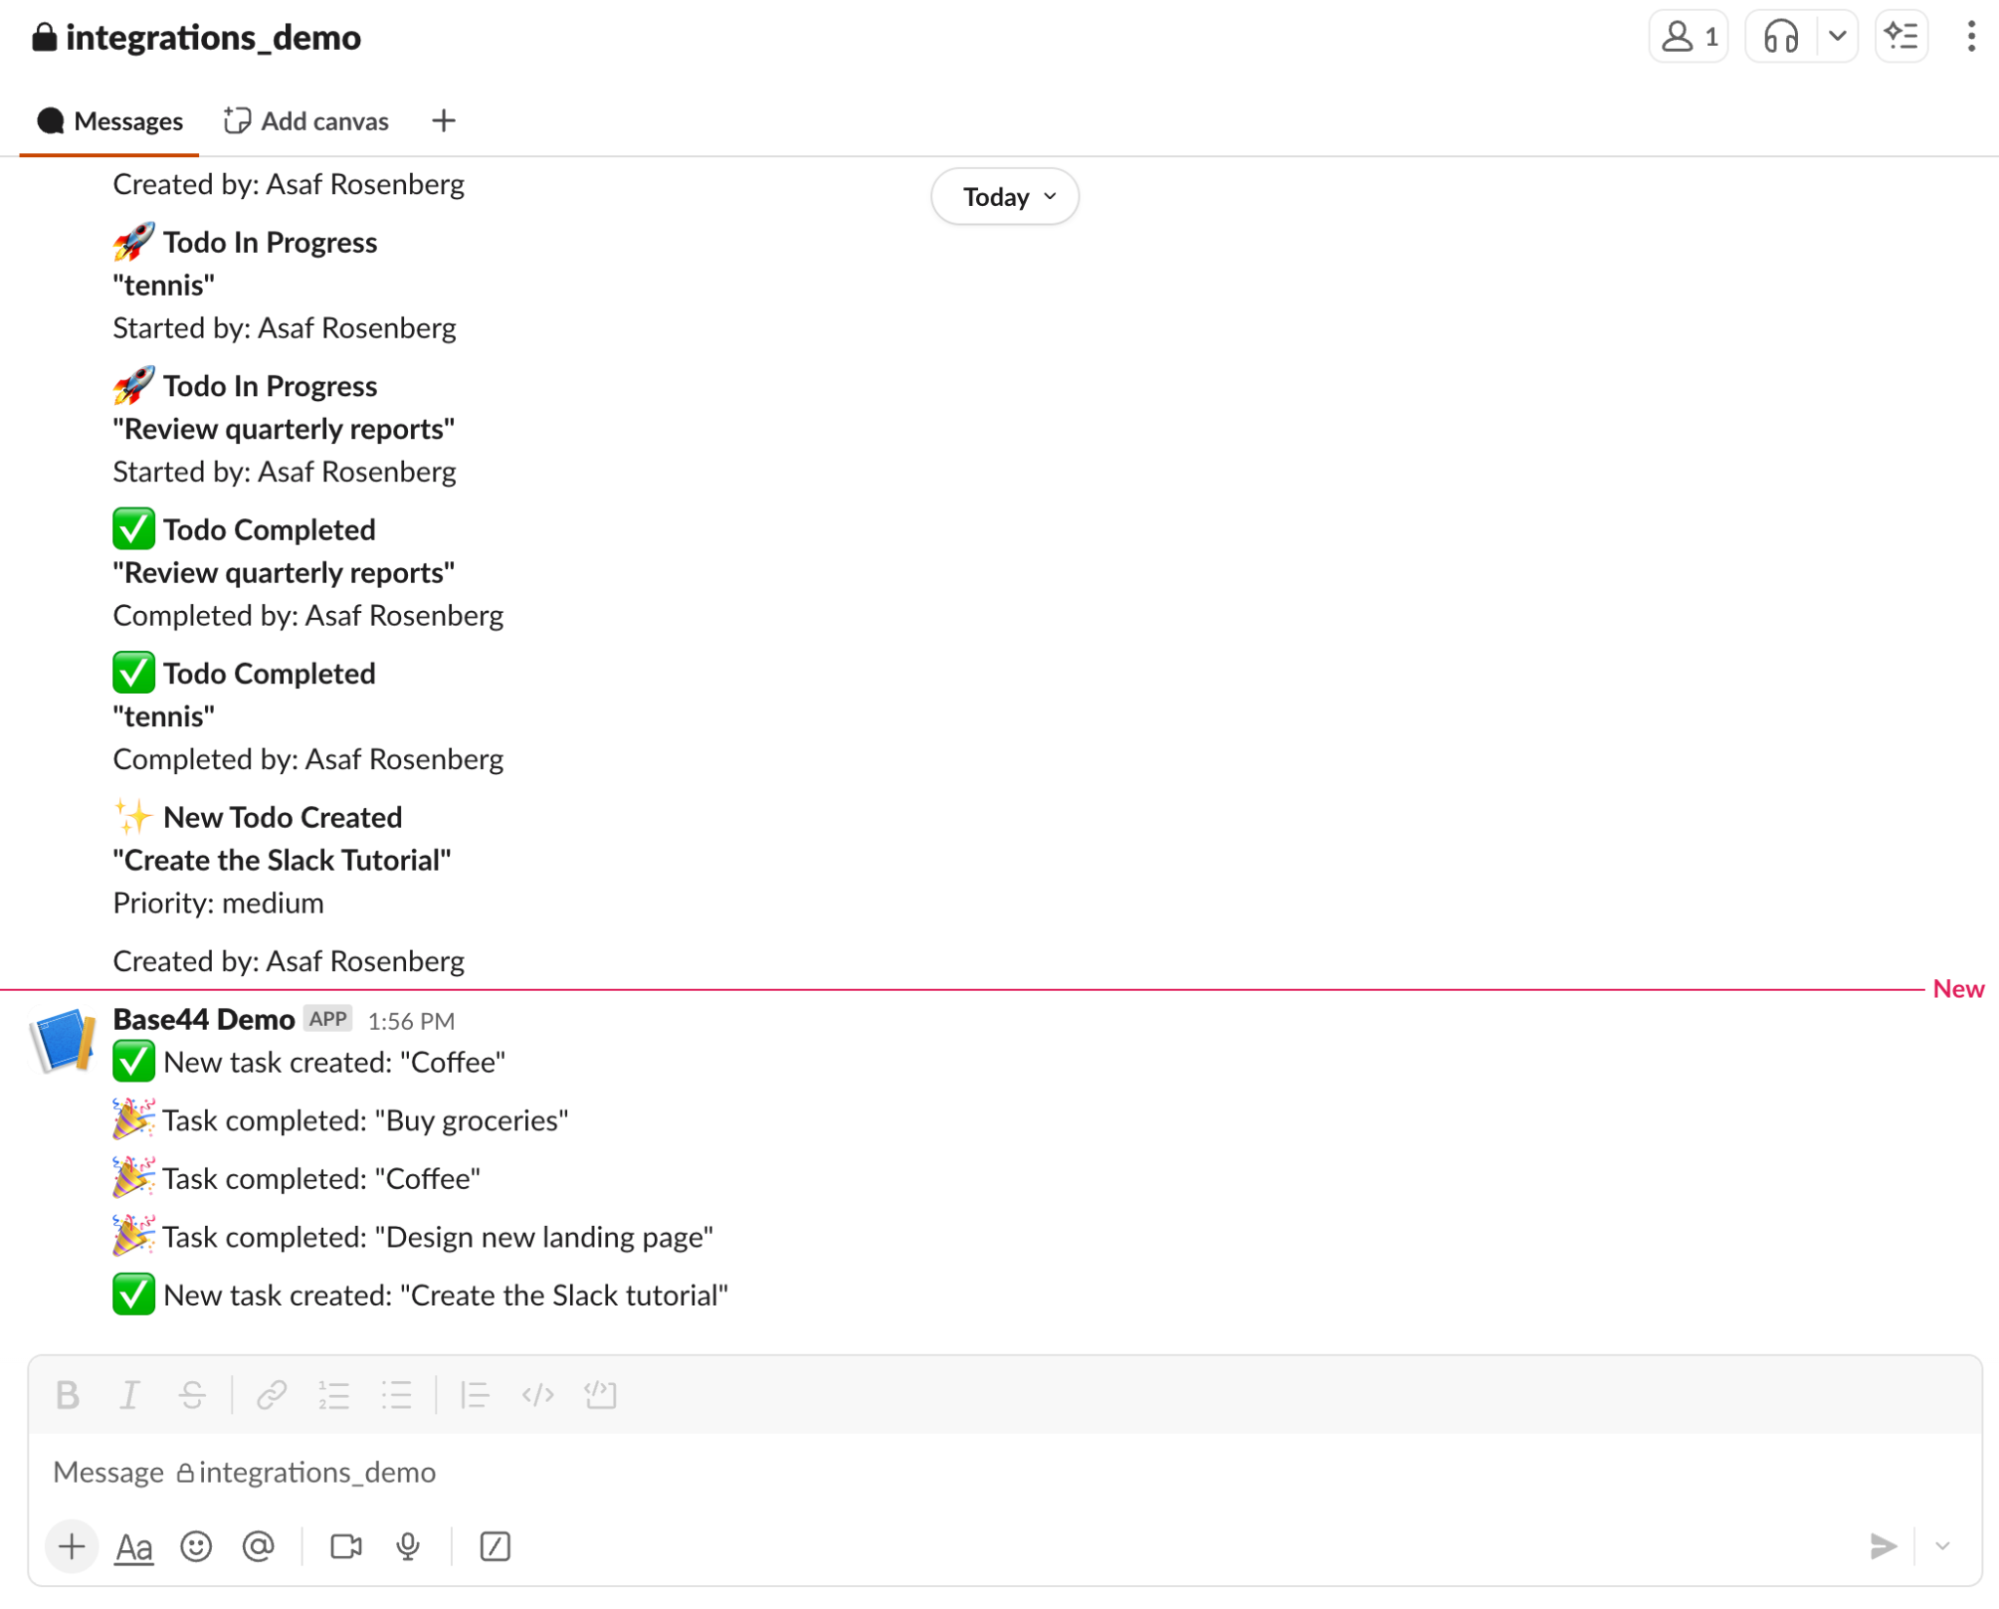The height and width of the screenshot is (1609, 1999).
Task: Open the AI summary sparkle icon
Action: pyautogui.click(x=1900, y=37)
